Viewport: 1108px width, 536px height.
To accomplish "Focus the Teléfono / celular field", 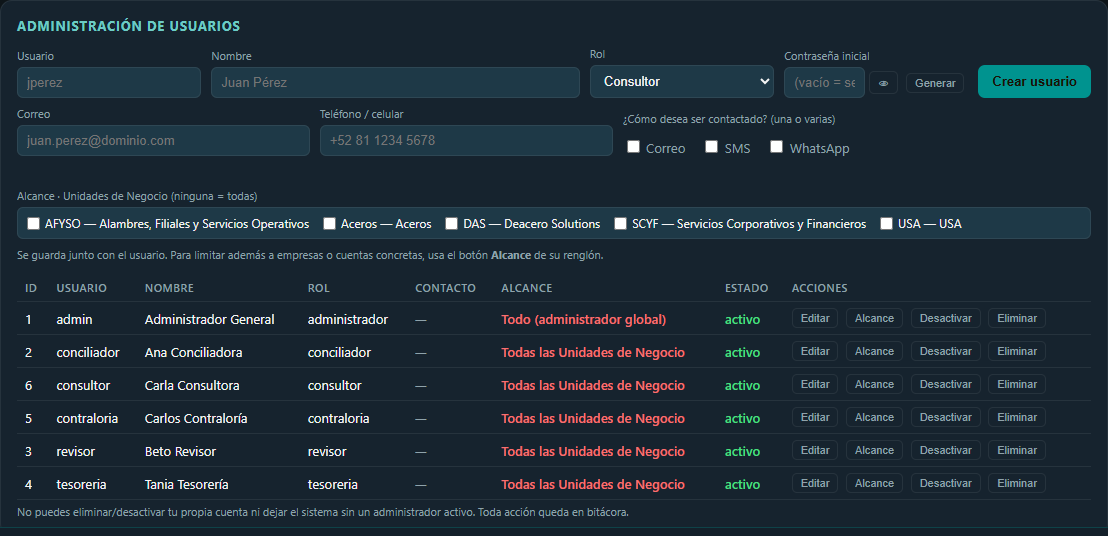I will point(466,141).
